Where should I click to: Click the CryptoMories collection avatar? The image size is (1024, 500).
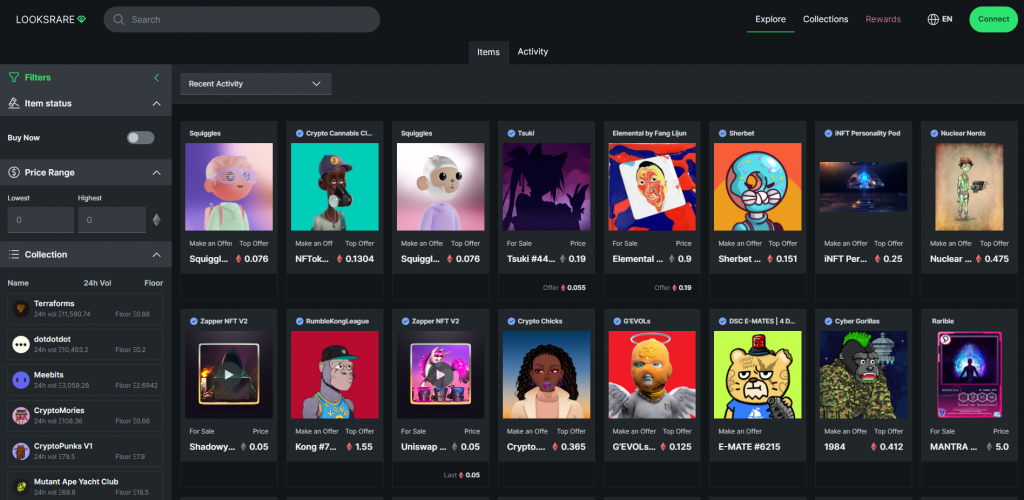(x=21, y=415)
